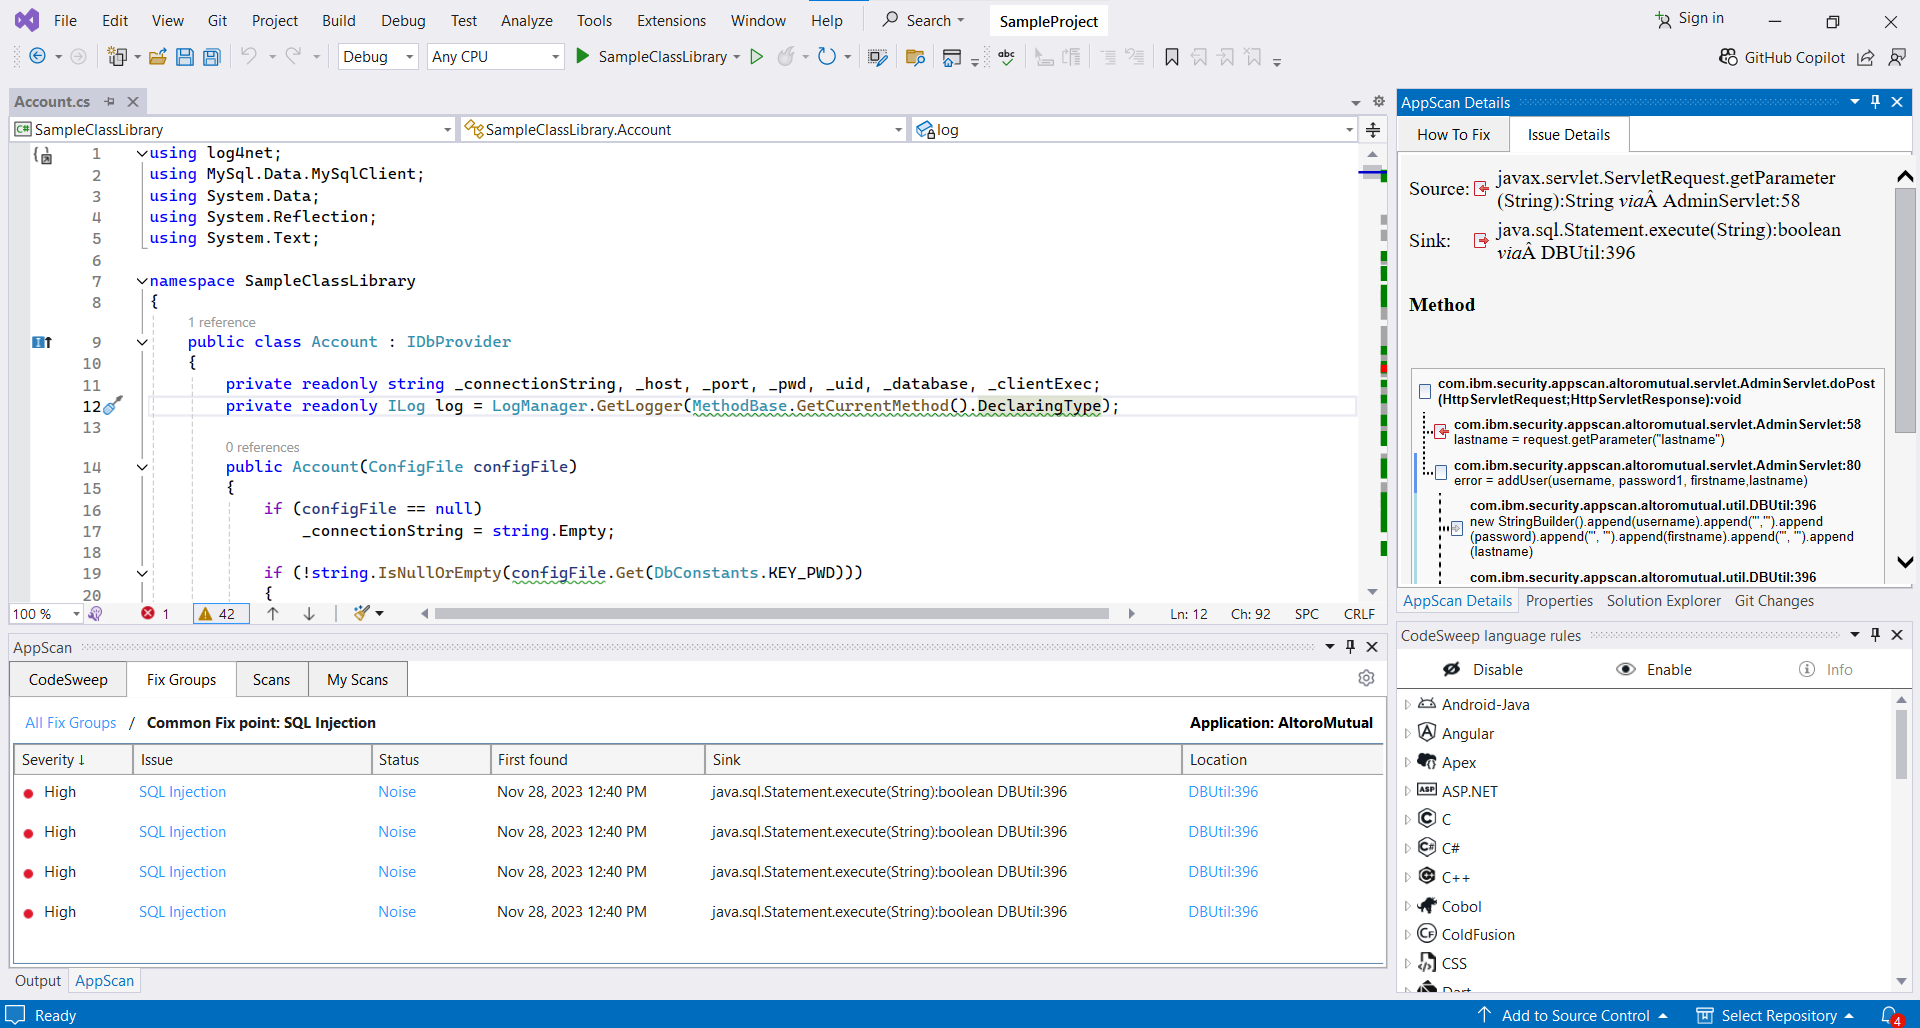Open GitHub Copilot icon
This screenshot has width=1920, height=1028.
(1728, 57)
